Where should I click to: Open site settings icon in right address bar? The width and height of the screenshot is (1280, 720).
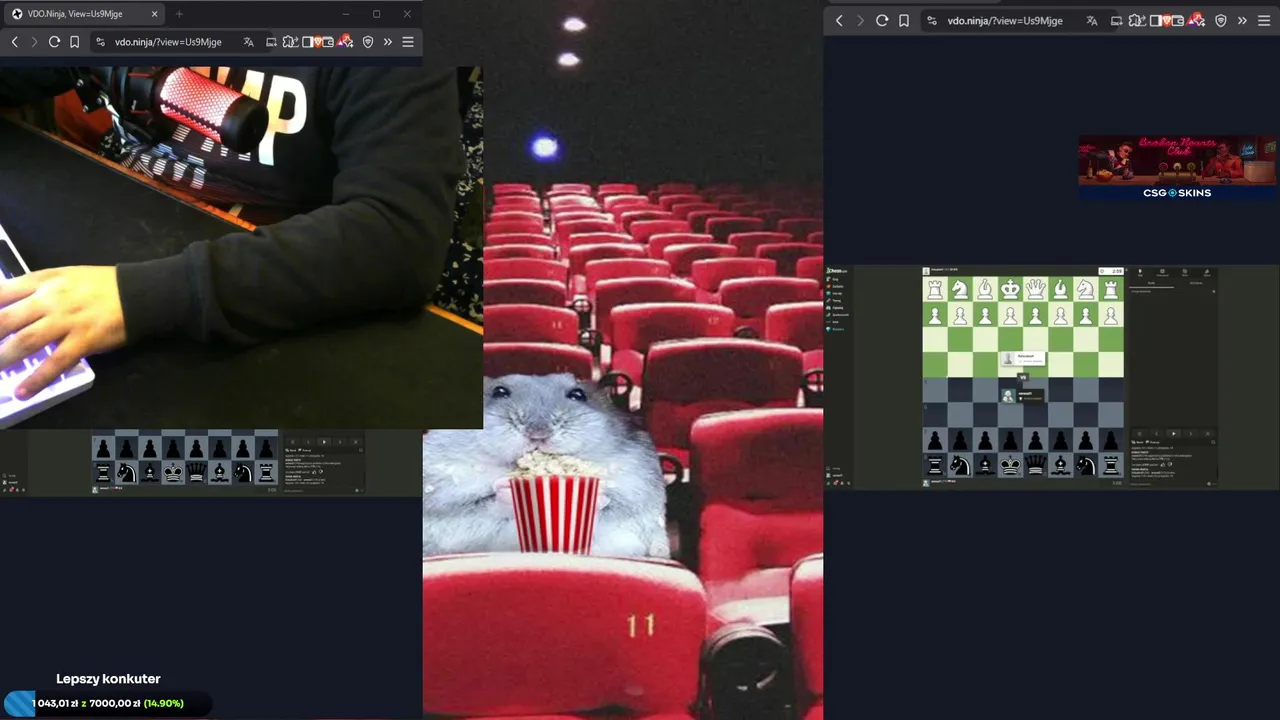[x=932, y=20]
